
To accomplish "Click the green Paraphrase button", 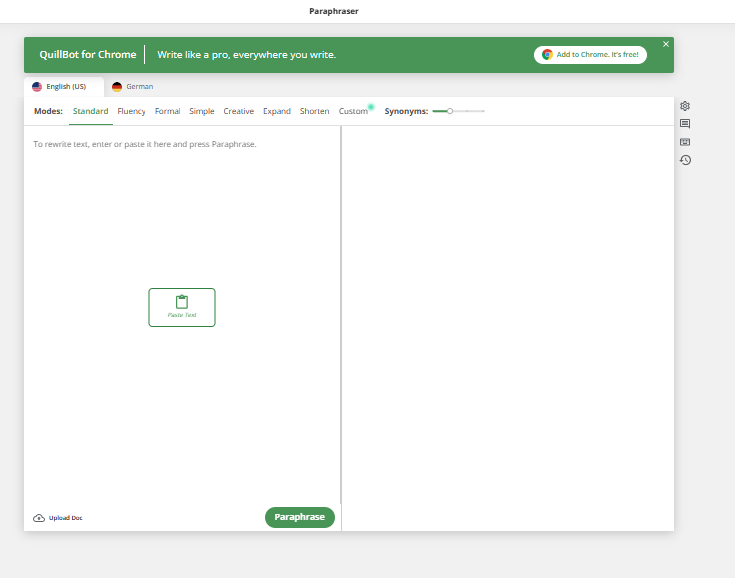I will (300, 517).
